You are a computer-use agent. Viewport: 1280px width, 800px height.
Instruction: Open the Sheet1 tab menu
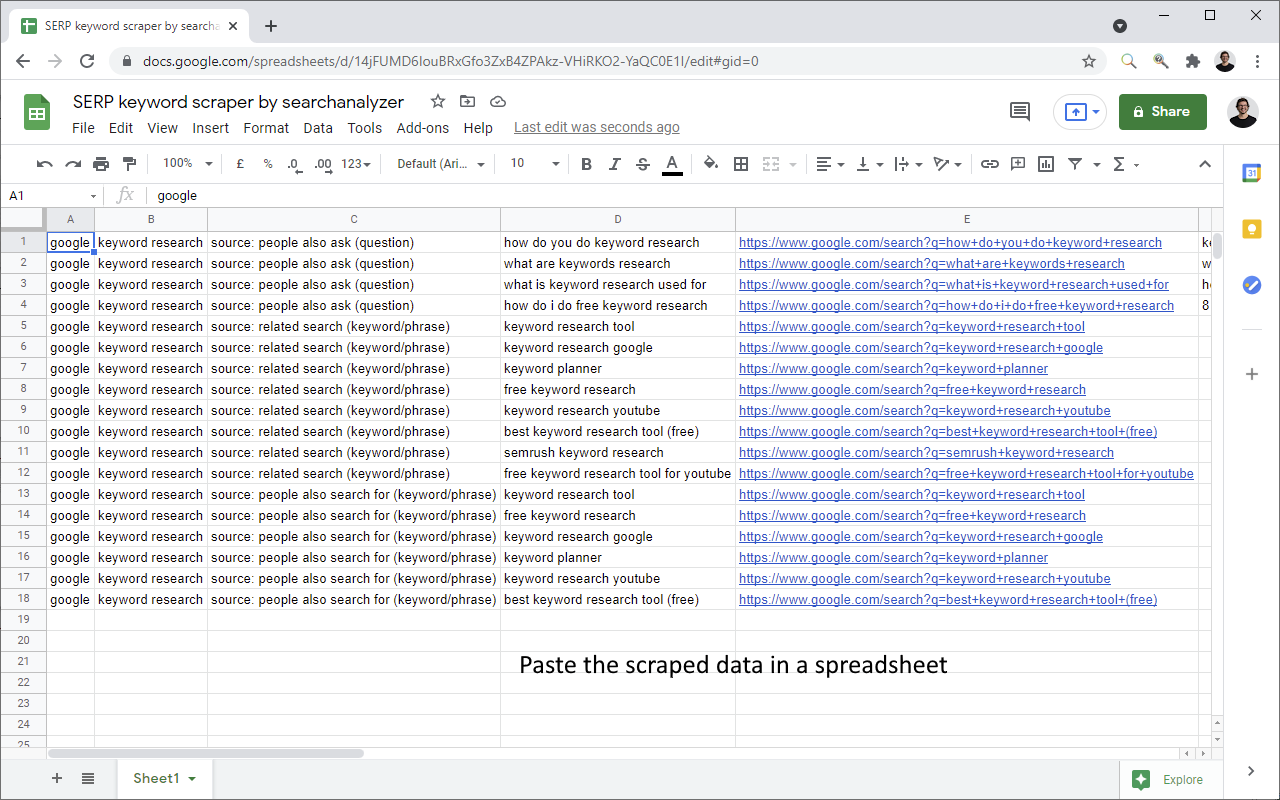point(191,779)
